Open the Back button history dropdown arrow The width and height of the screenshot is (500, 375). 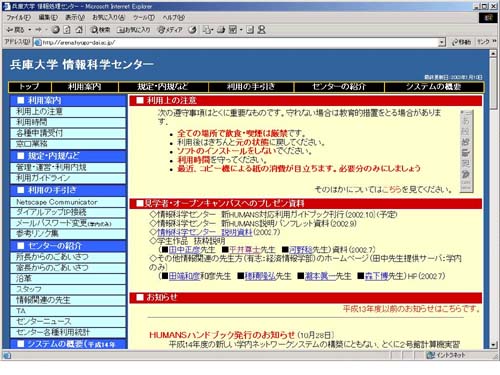30,30
